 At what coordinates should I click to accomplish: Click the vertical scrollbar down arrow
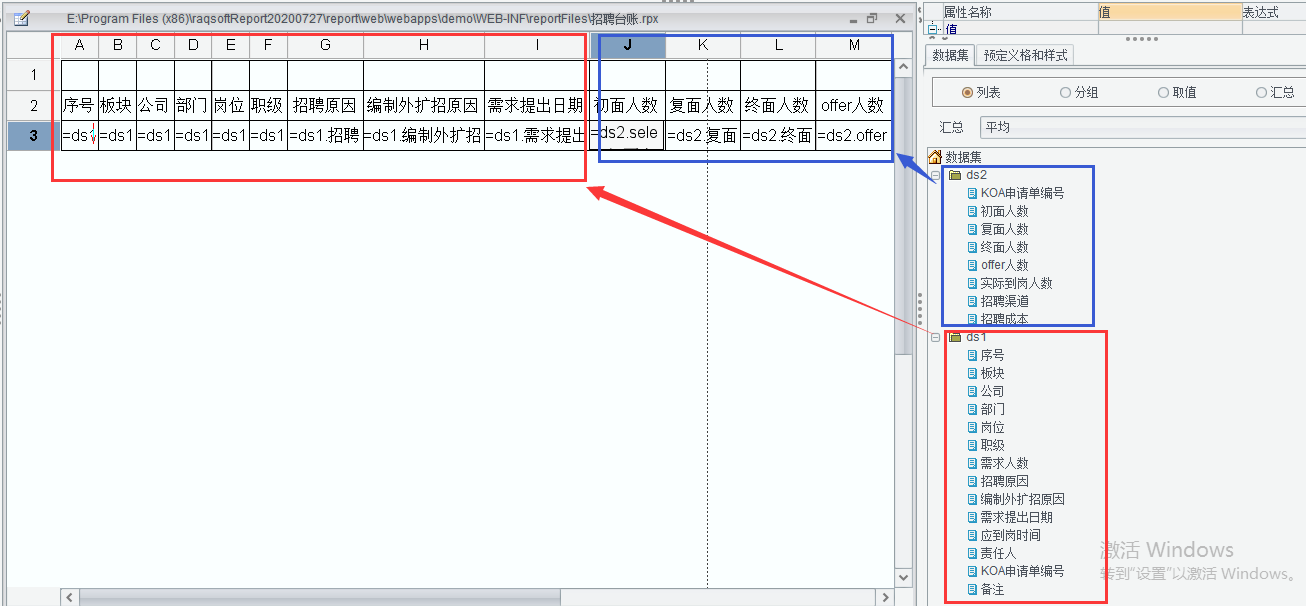(x=904, y=578)
